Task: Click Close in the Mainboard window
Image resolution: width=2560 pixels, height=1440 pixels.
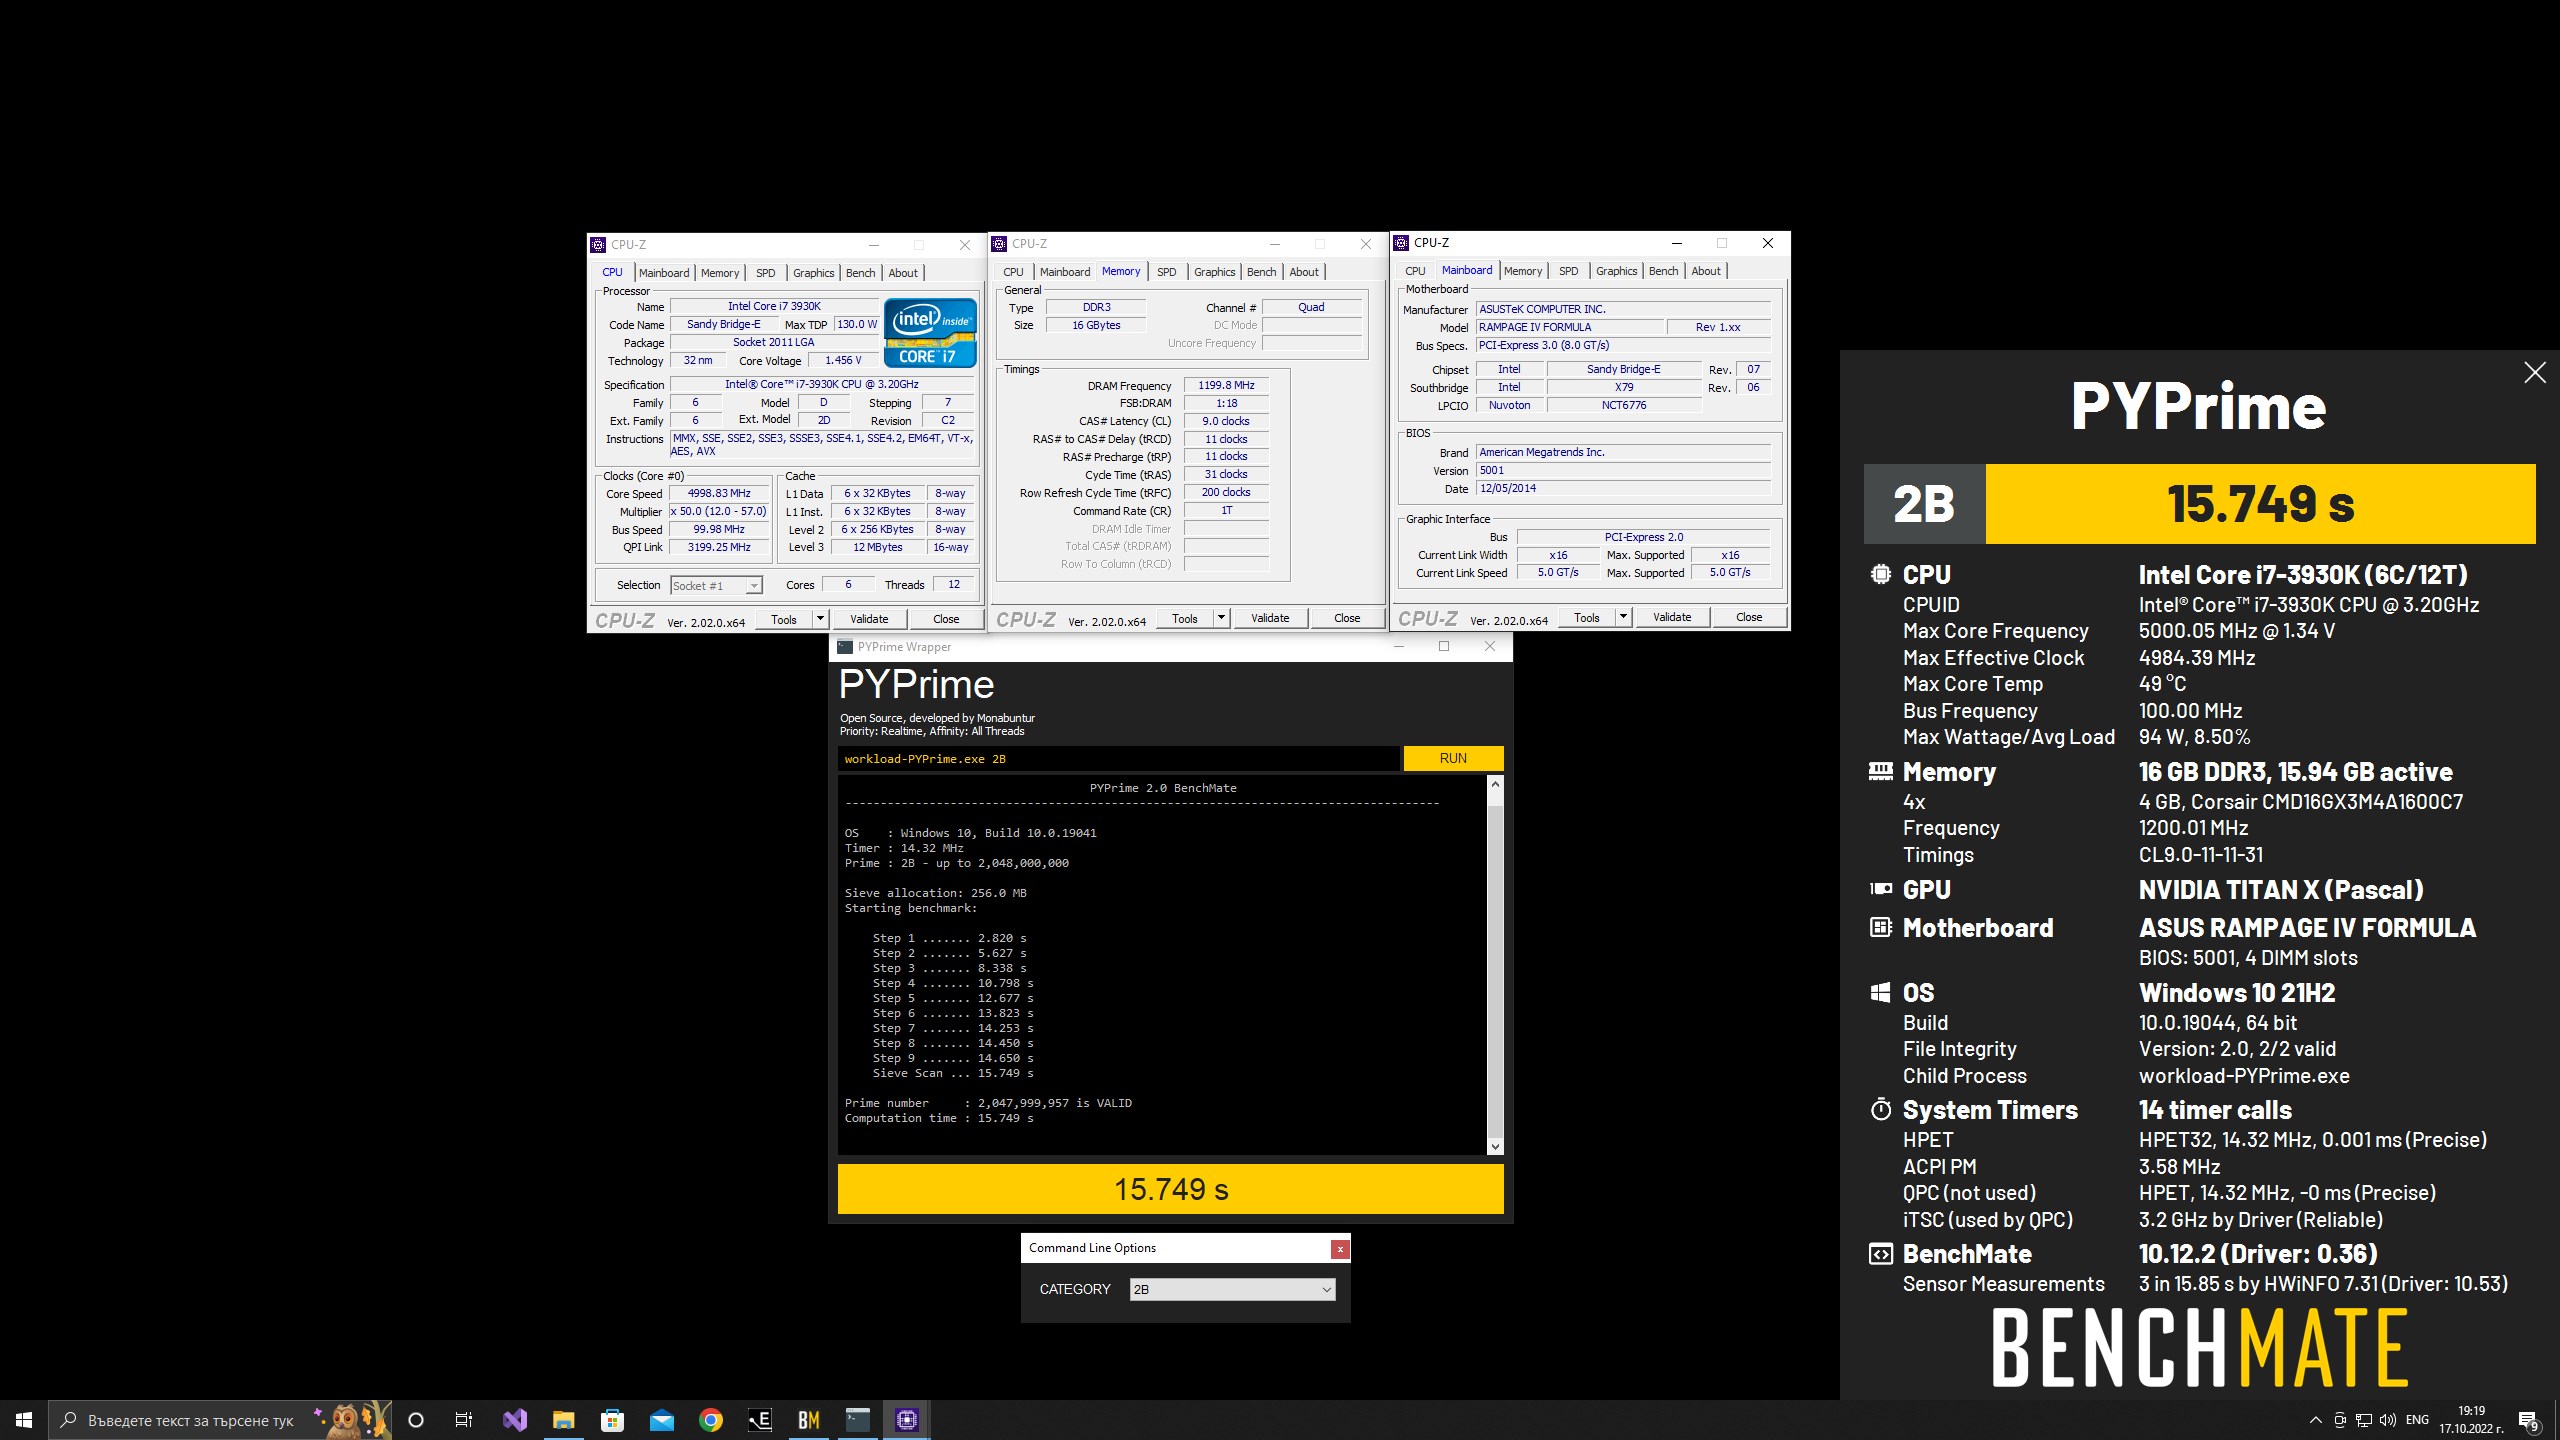Action: point(1749,617)
